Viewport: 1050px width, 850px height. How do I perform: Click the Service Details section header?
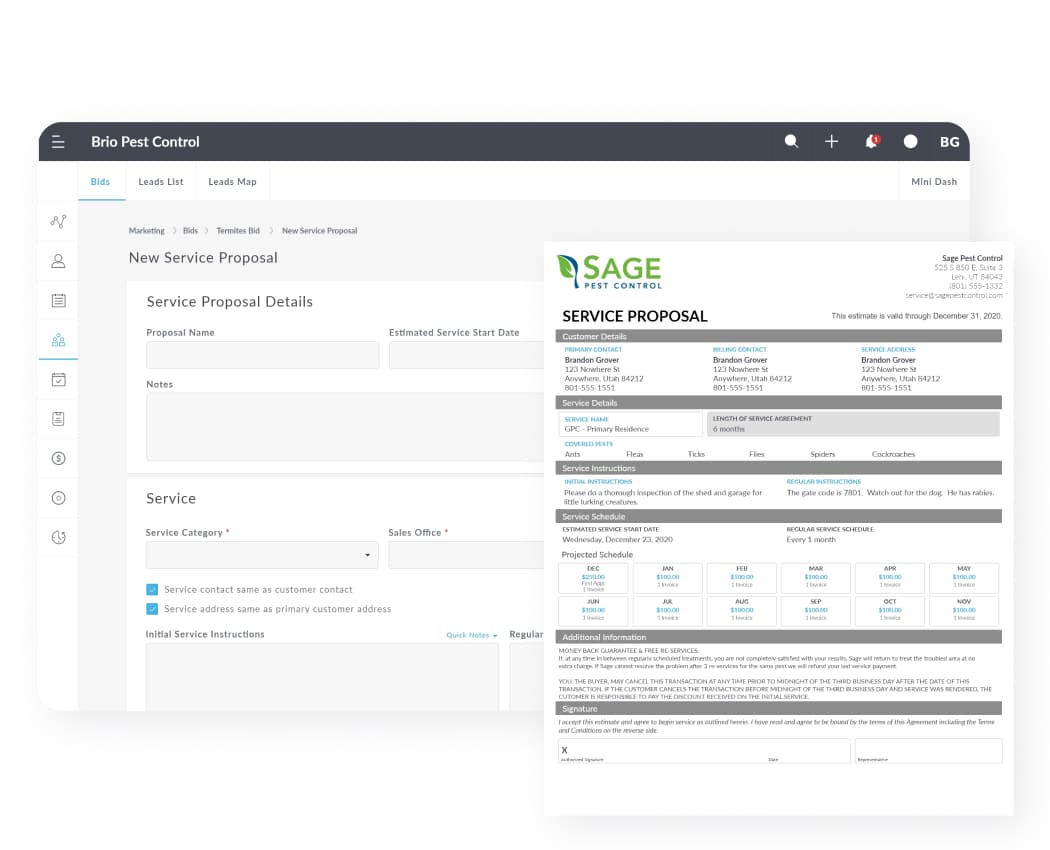click(x=778, y=403)
